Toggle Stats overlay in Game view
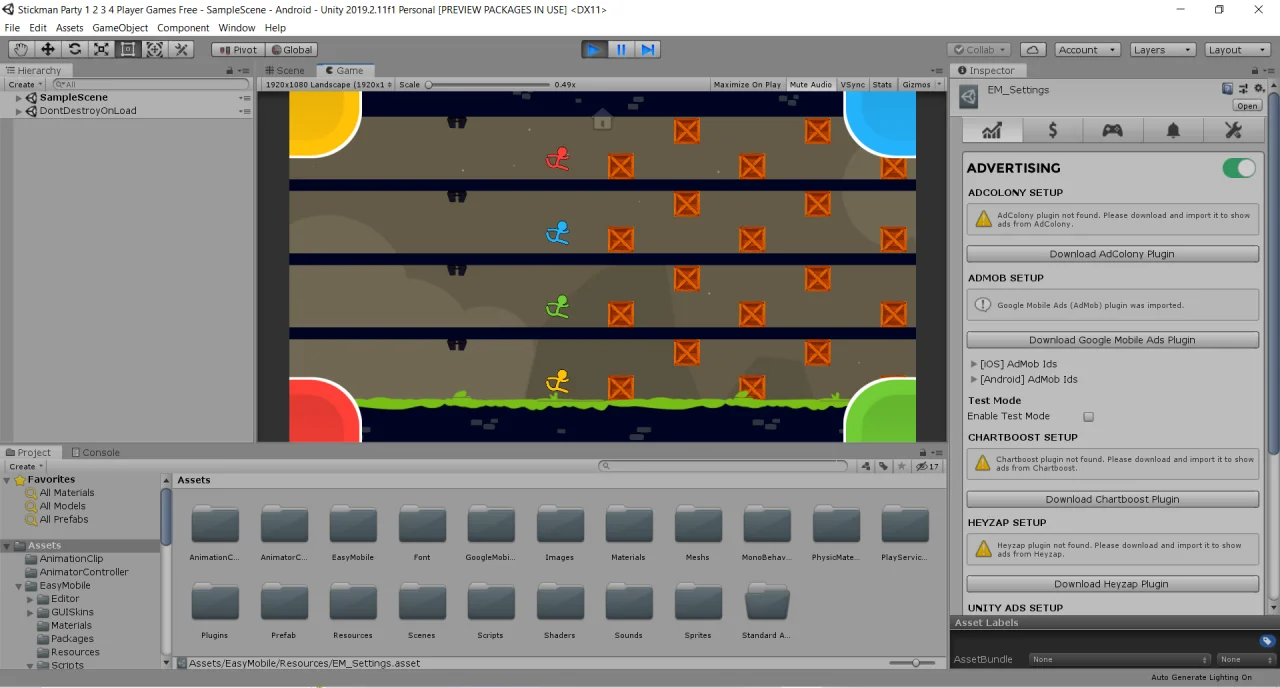The width and height of the screenshot is (1280, 688). (x=882, y=85)
